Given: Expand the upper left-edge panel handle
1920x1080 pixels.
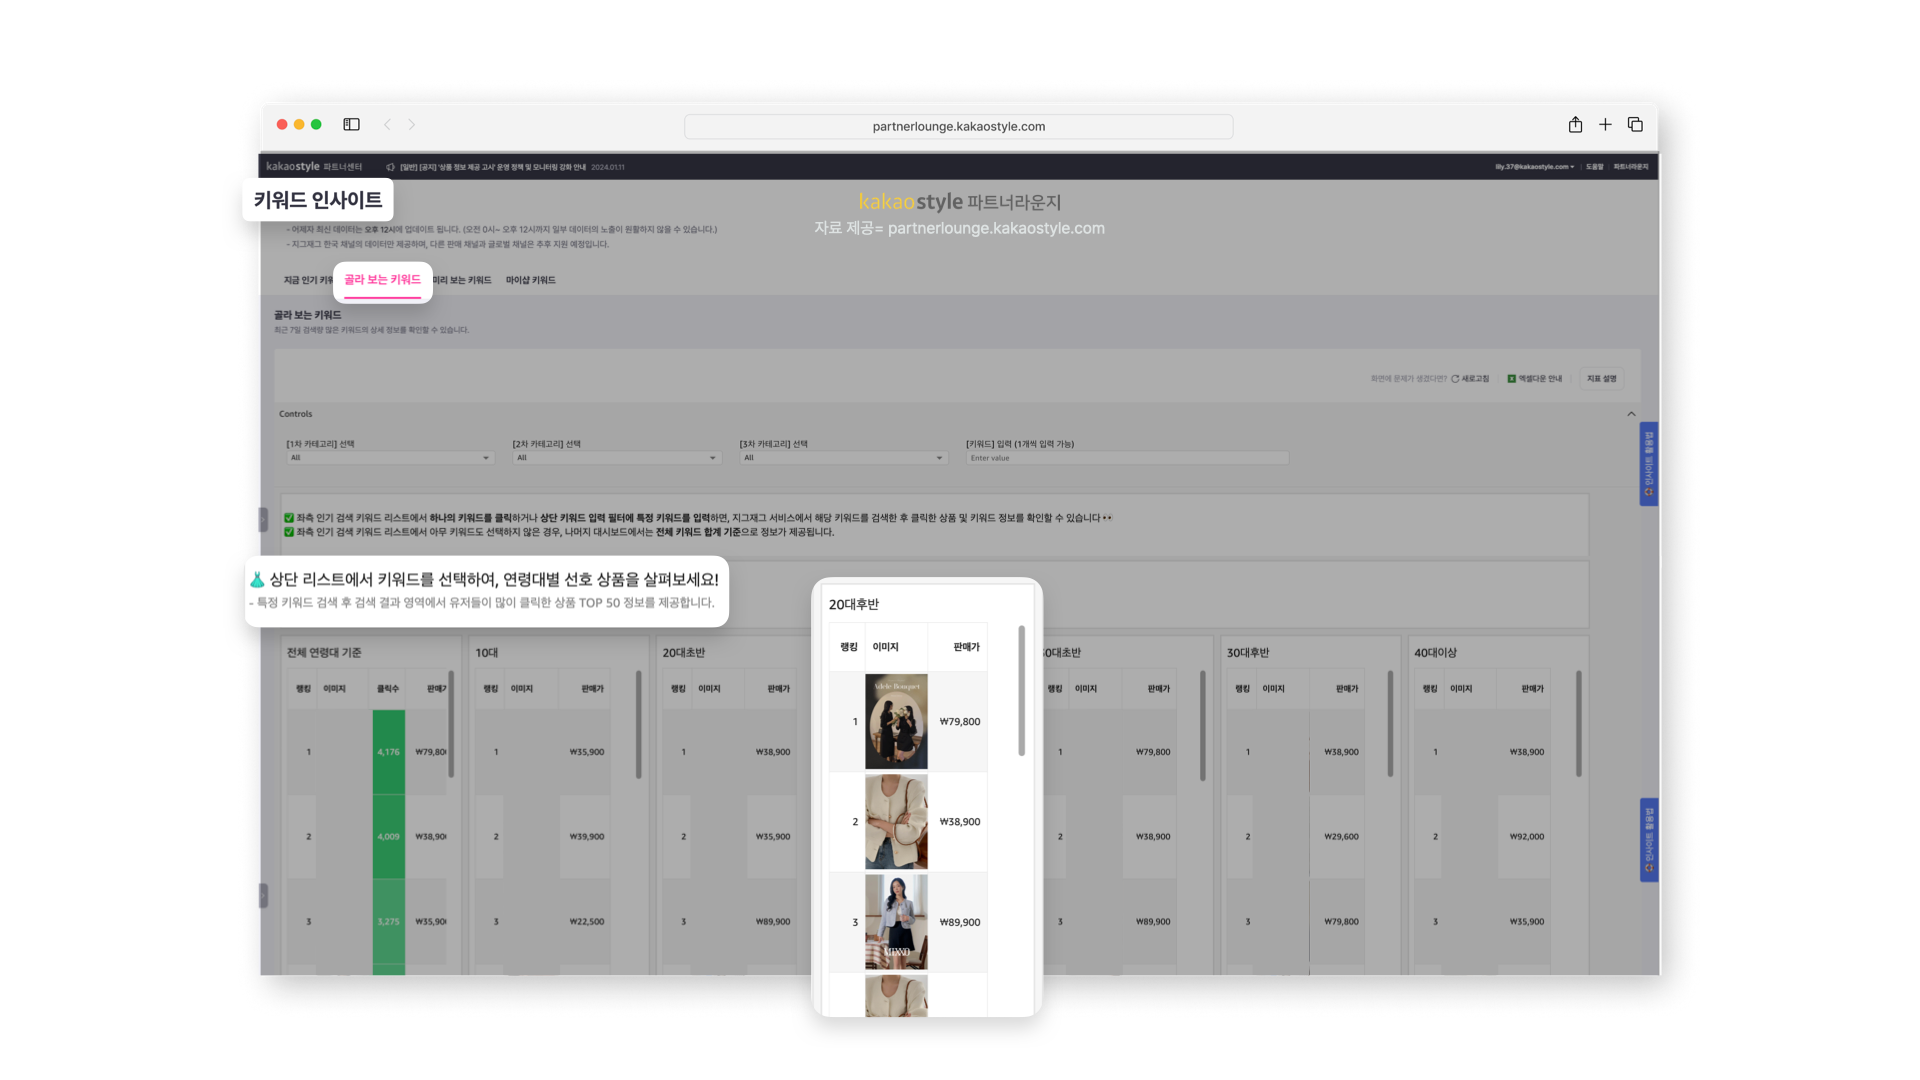Looking at the screenshot, I should (263, 519).
